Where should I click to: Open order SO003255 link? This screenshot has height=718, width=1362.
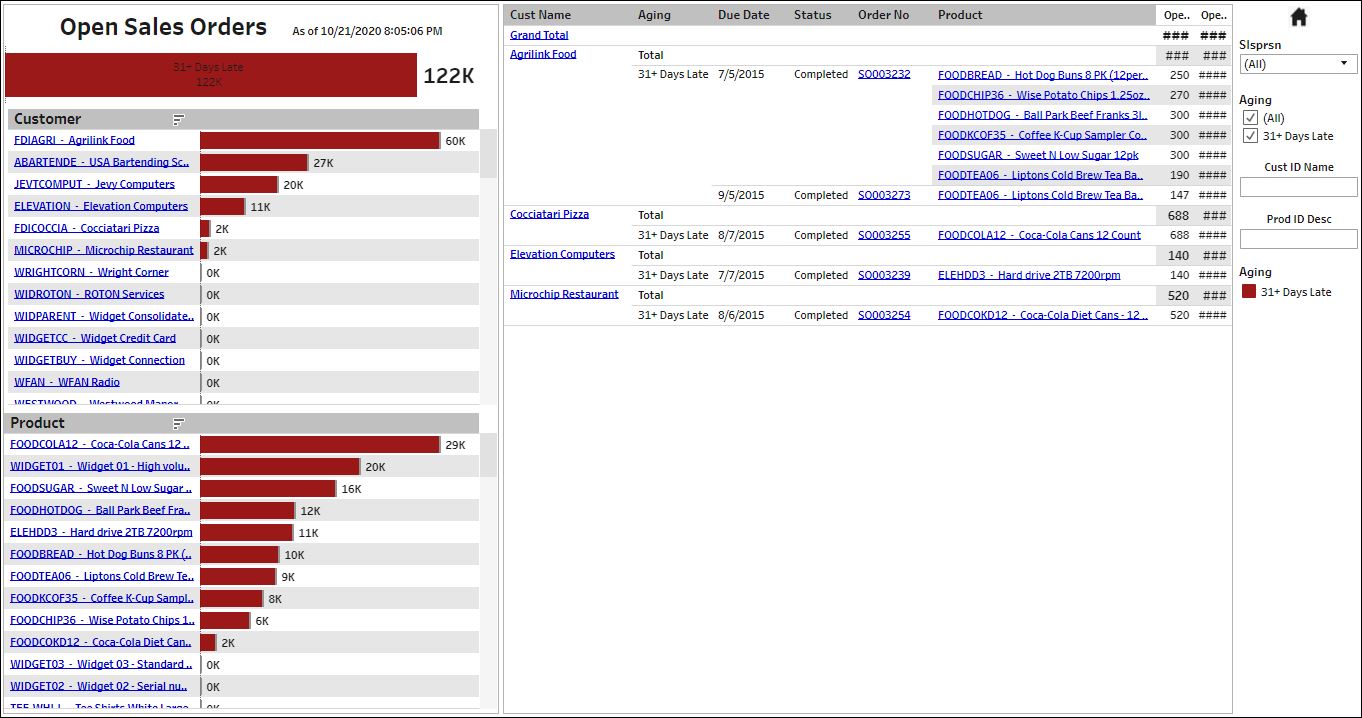tap(884, 235)
